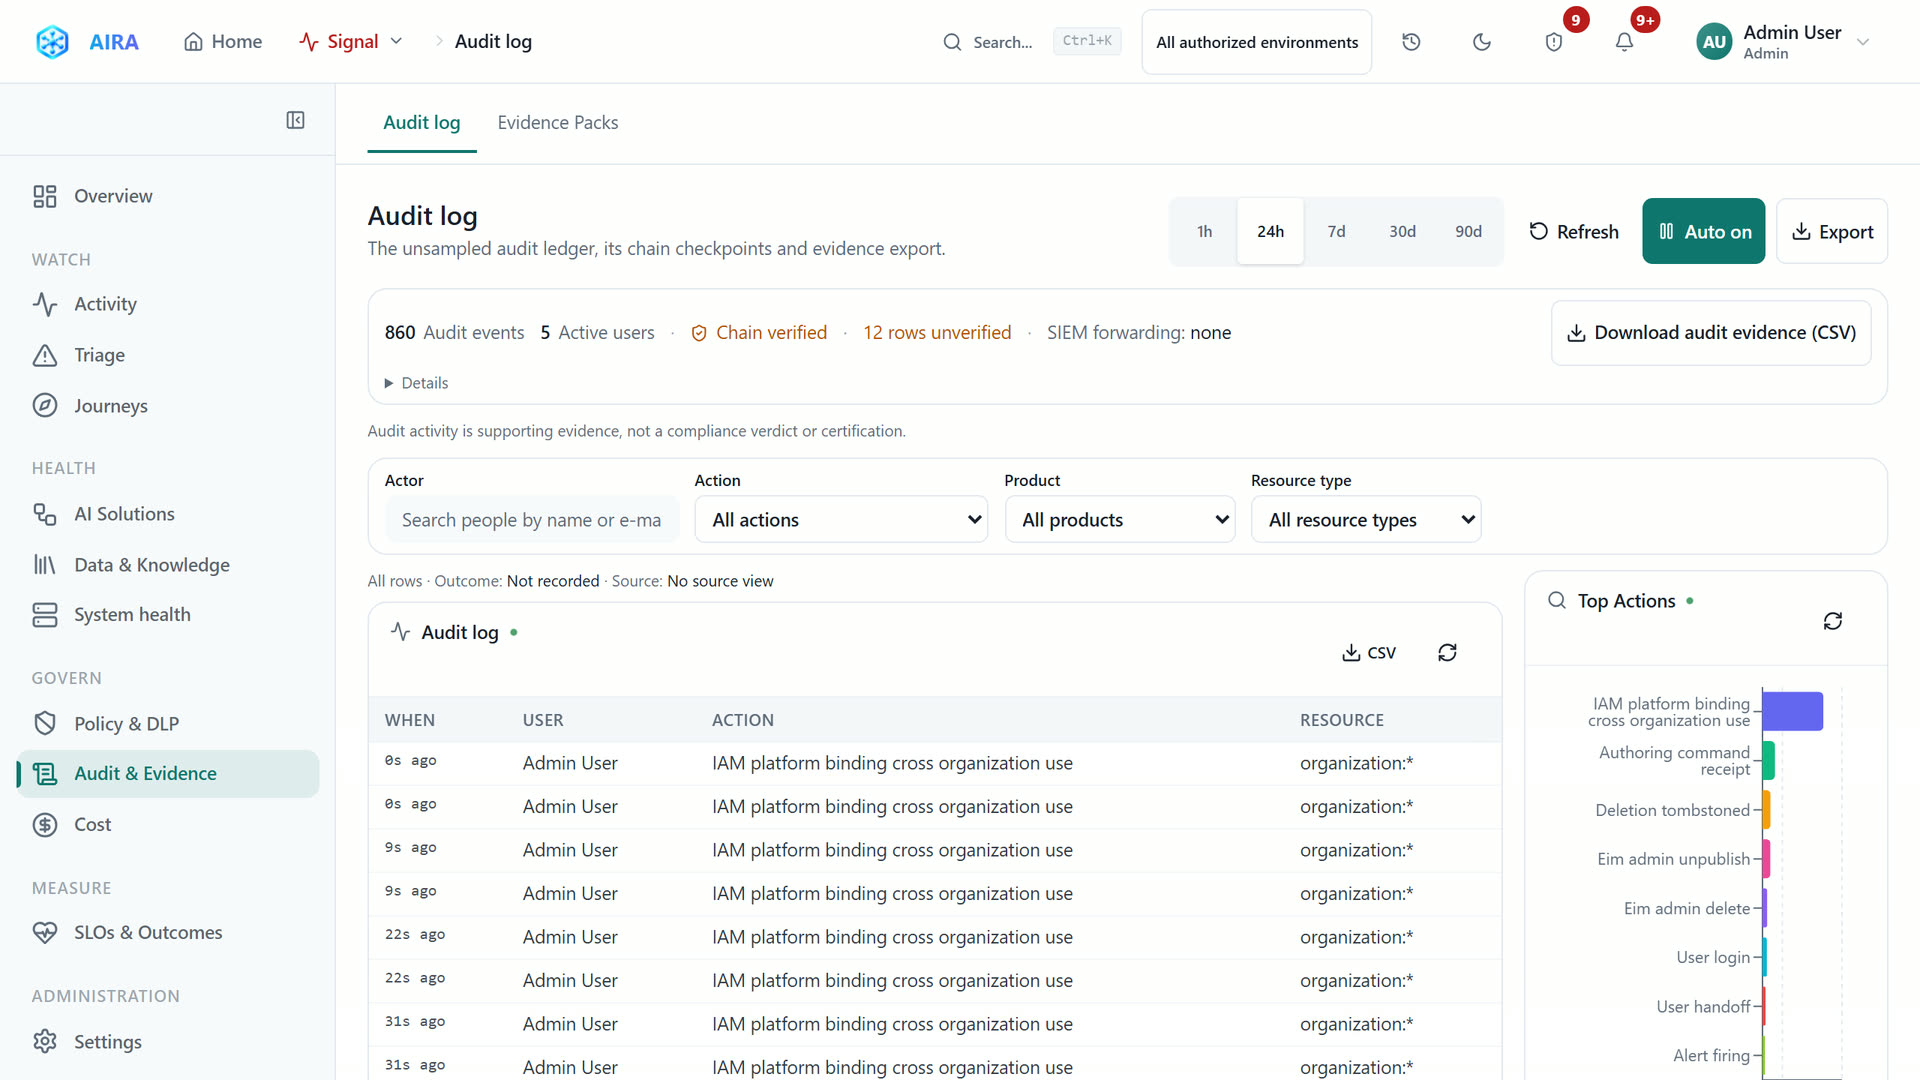
Task: Select the 7d time range
Action: point(1336,231)
